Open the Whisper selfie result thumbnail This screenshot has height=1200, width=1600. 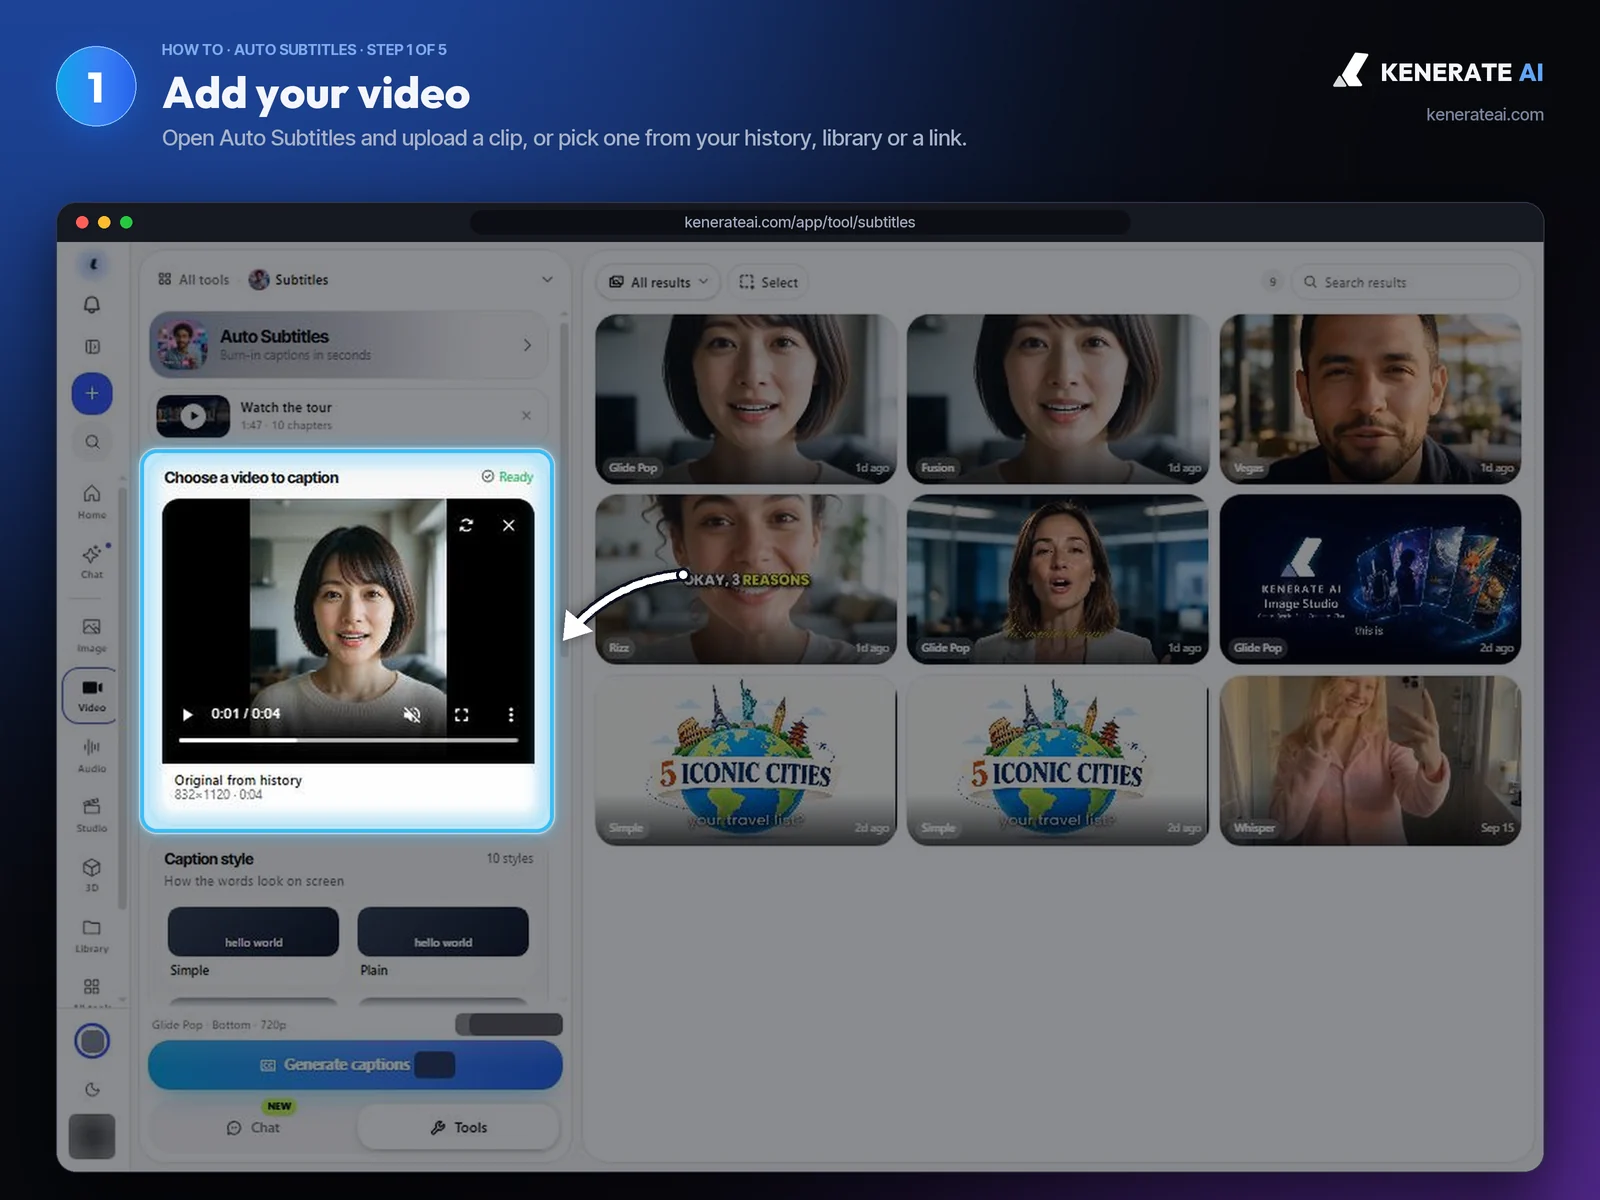tap(1370, 760)
